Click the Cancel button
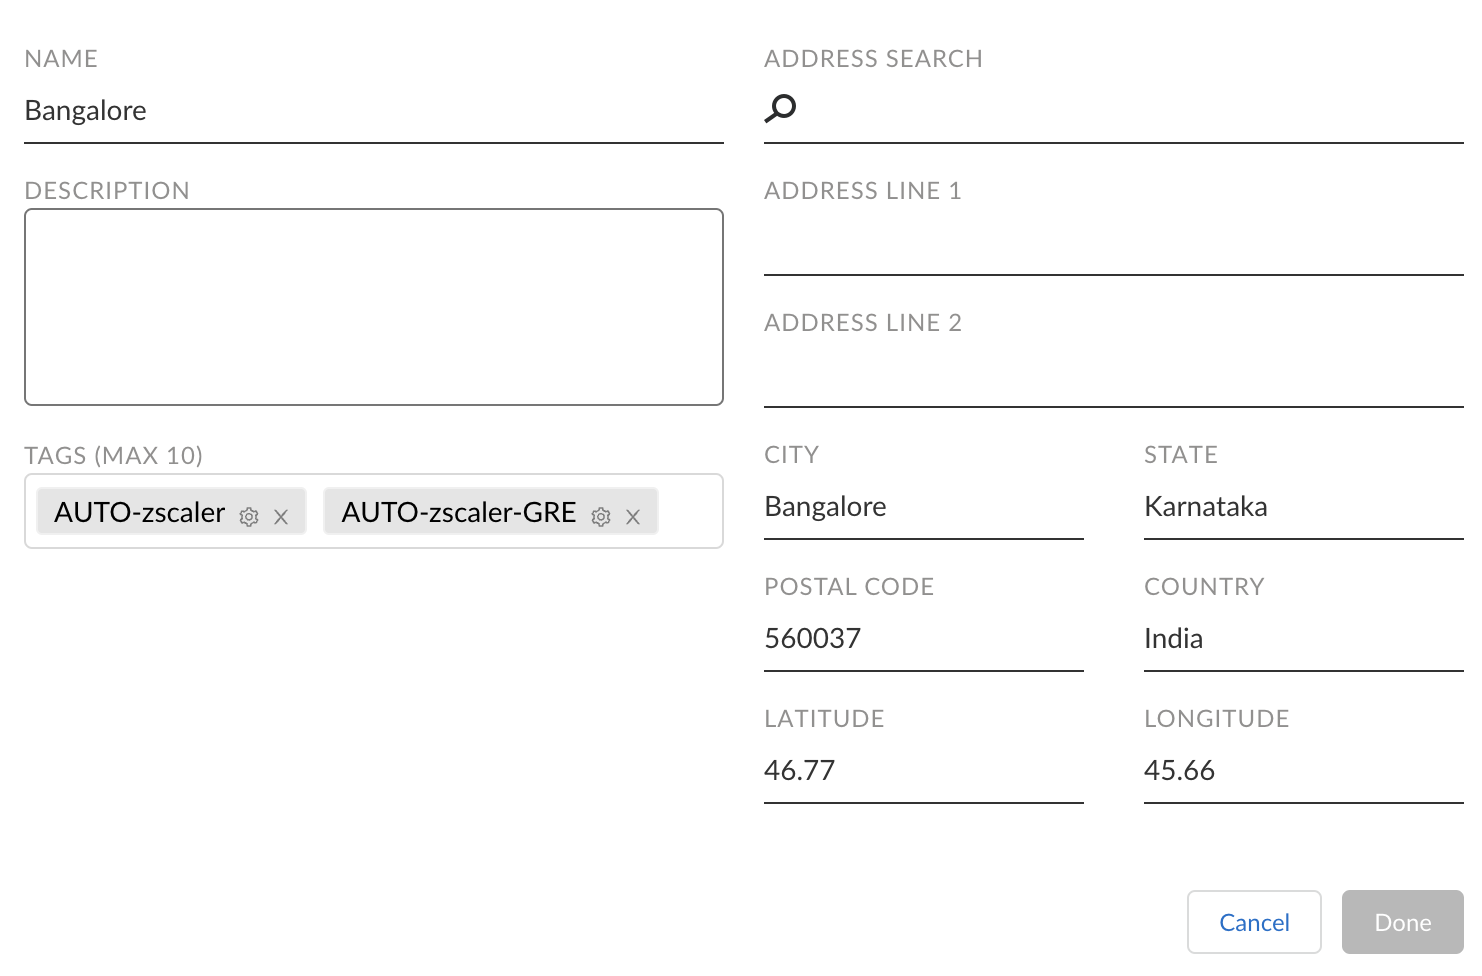1482x976 pixels. (1254, 922)
